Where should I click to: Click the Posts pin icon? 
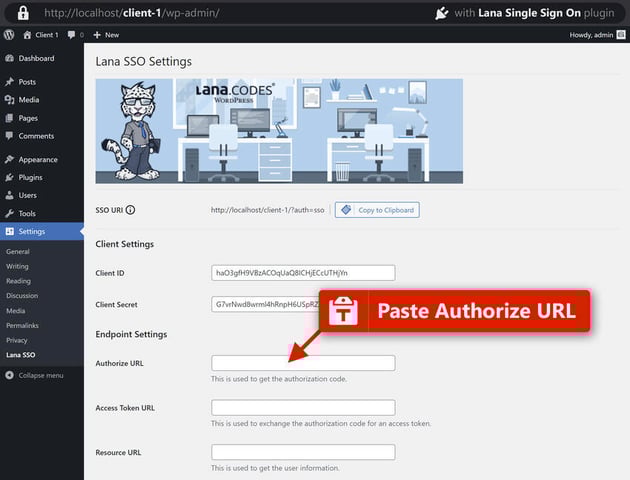(x=10, y=82)
